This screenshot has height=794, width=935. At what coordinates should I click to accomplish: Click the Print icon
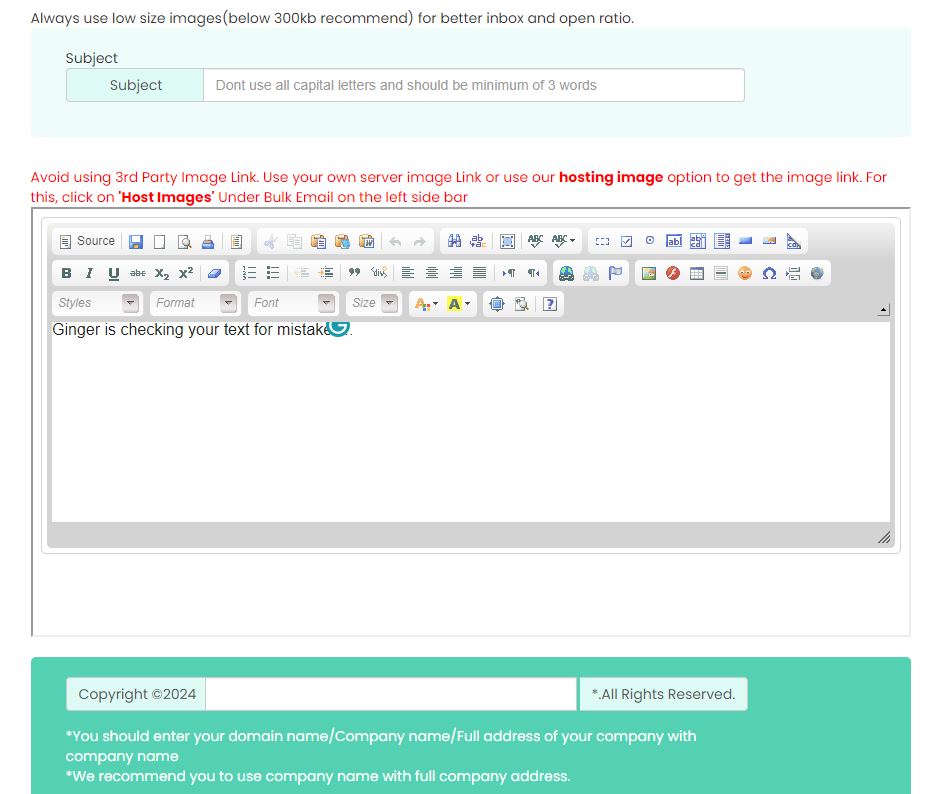point(208,241)
